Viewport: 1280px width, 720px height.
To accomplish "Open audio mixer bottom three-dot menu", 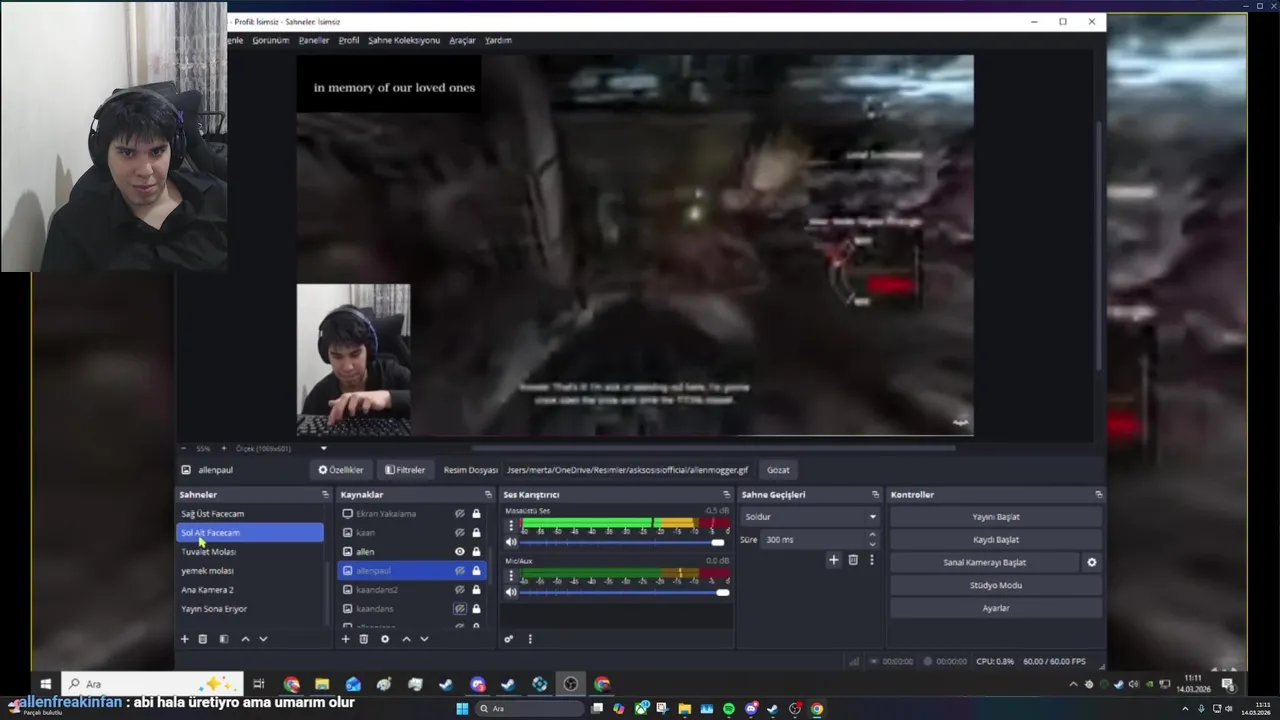I will point(530,639).
